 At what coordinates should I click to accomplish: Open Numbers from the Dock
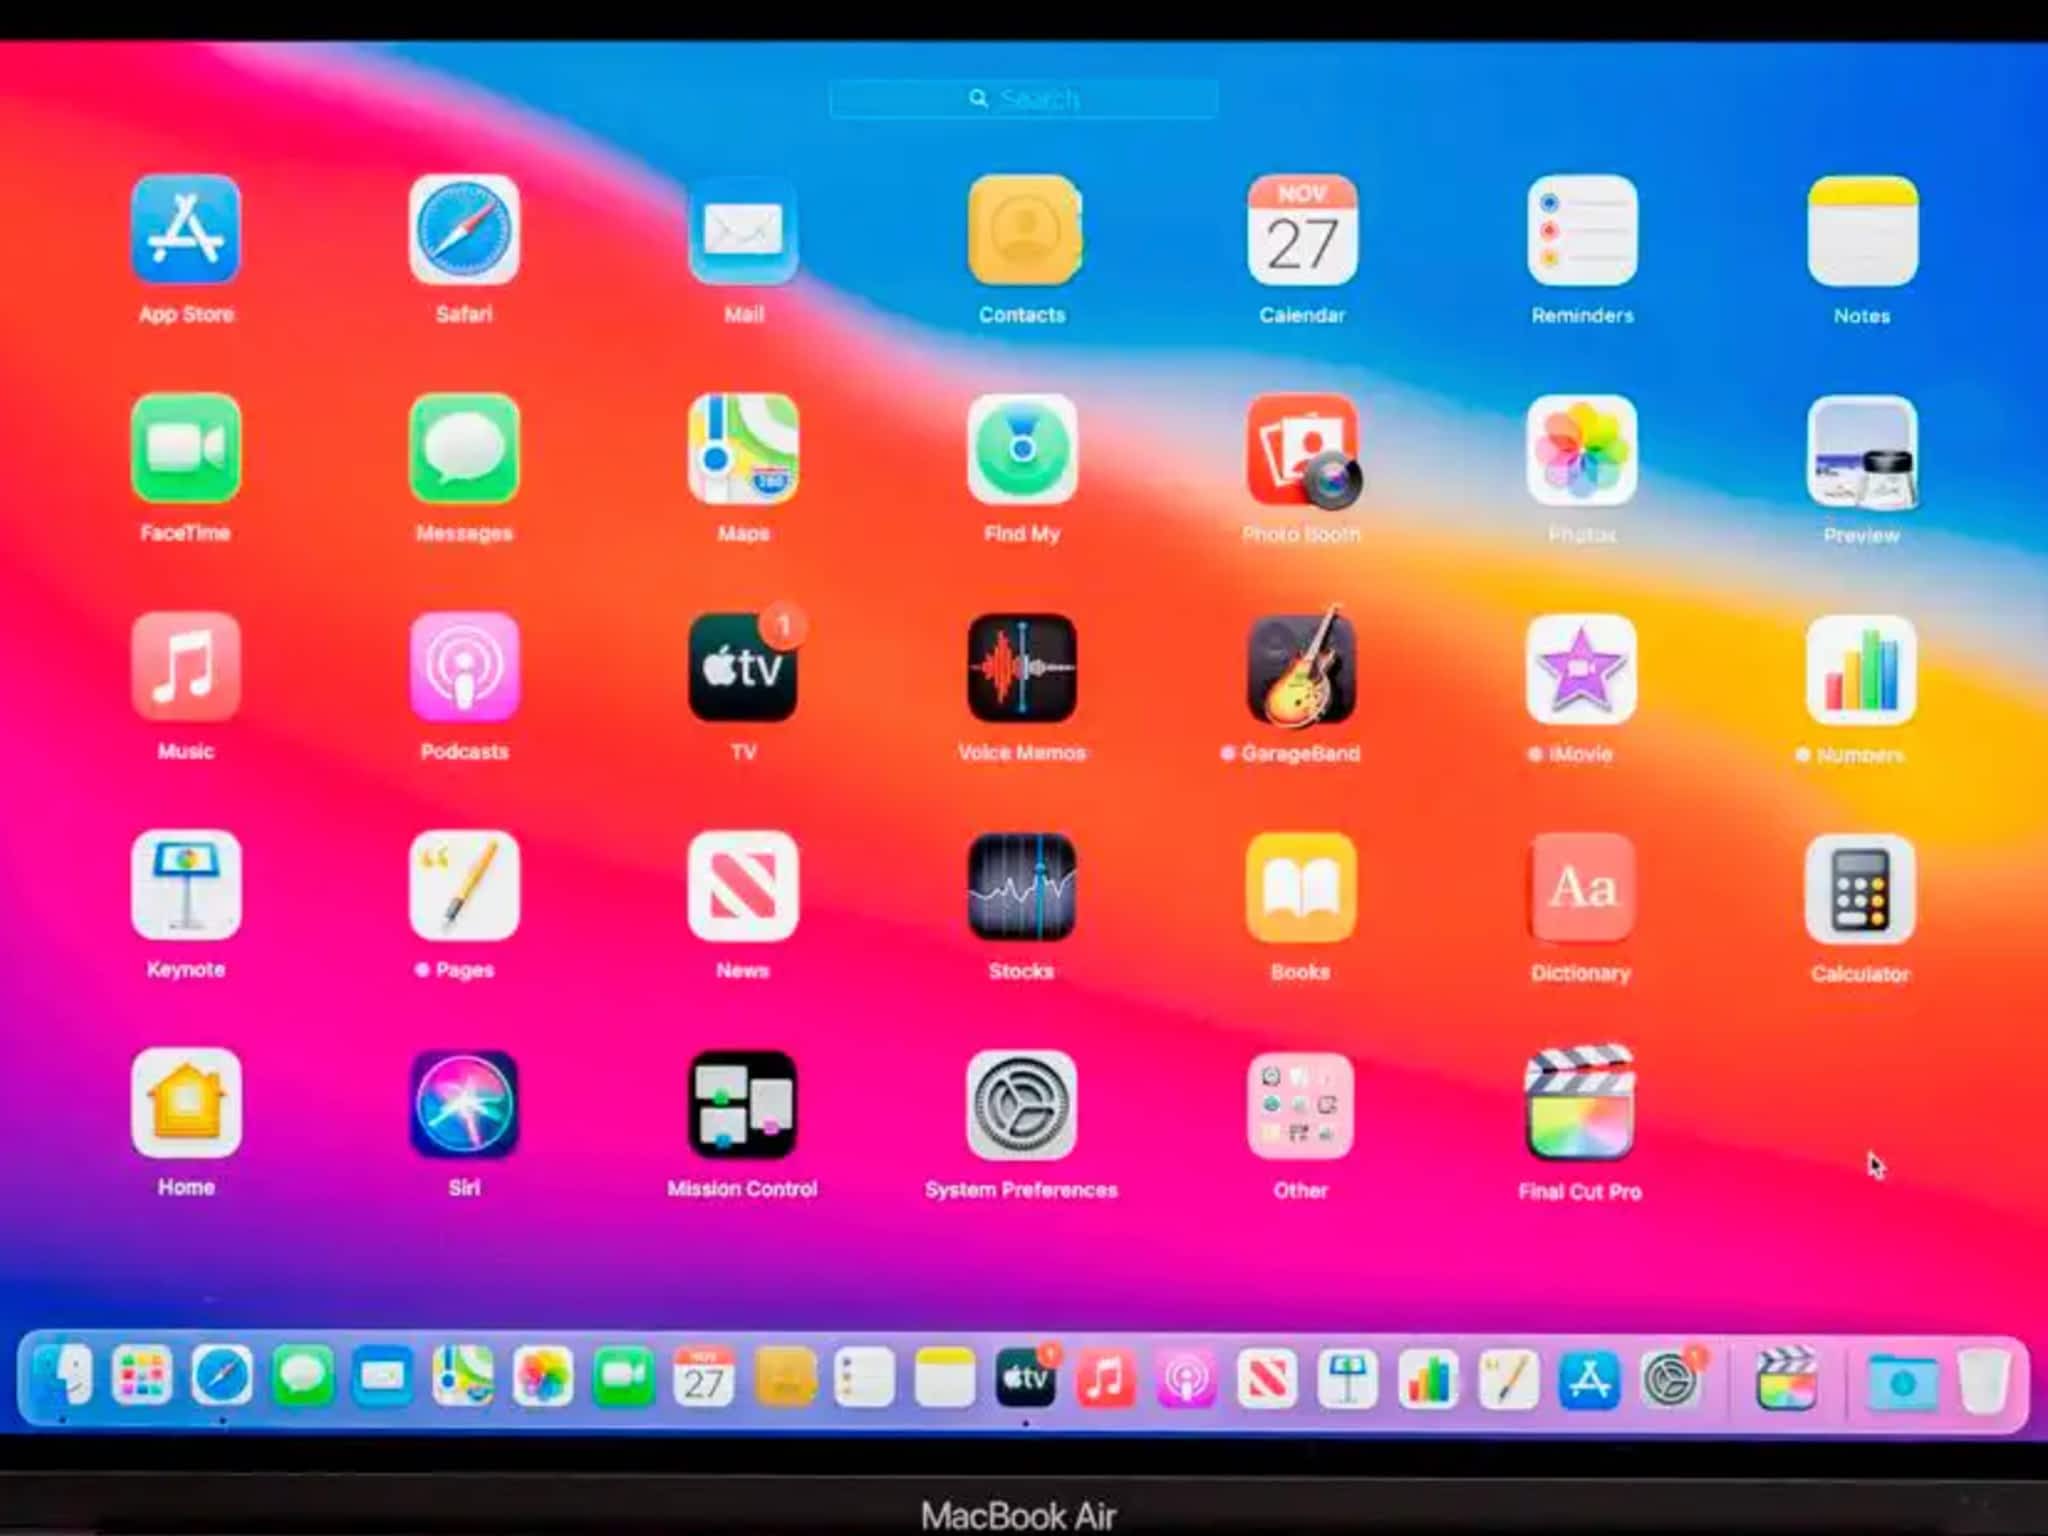click(x=1428, y=1380)
